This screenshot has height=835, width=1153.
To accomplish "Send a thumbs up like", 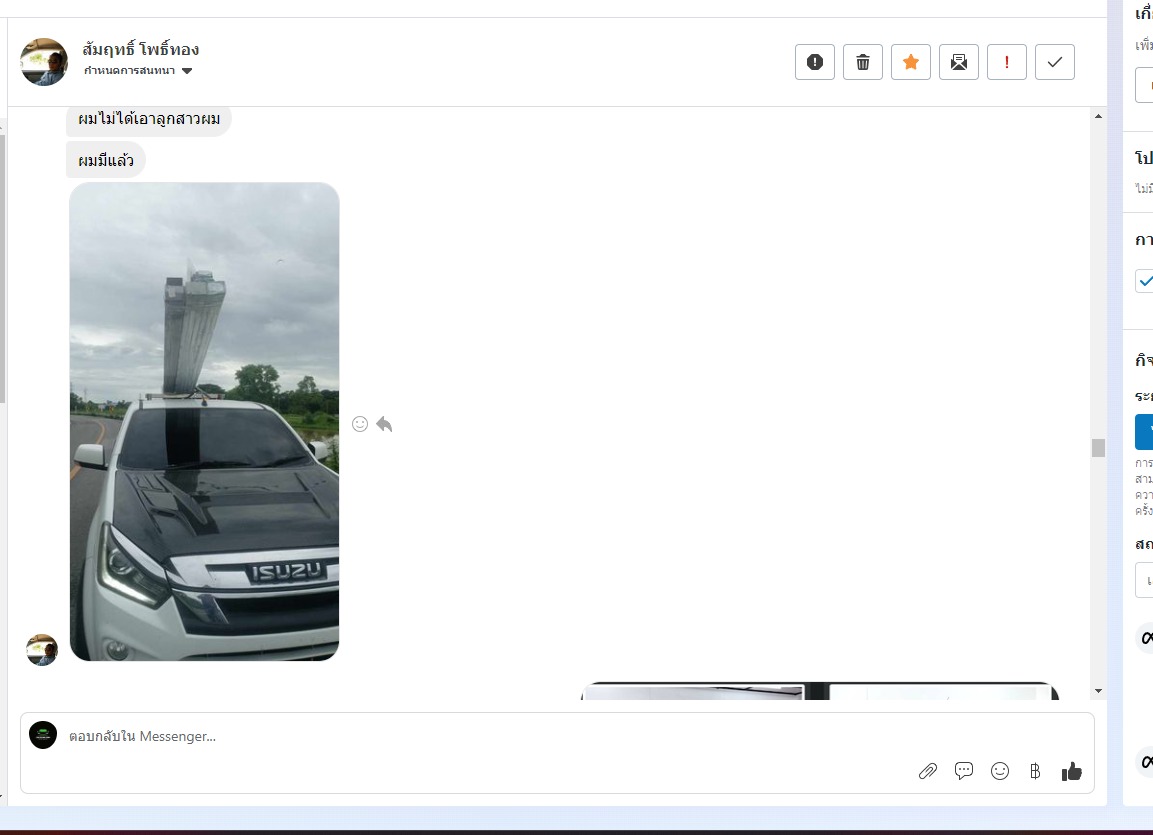I will (x=1071, y=771).
